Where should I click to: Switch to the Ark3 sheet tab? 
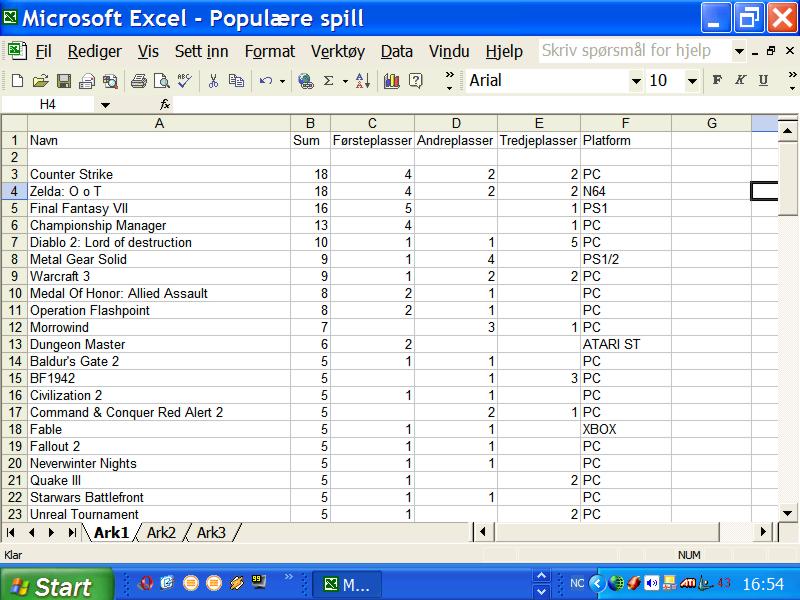point(211,533)
